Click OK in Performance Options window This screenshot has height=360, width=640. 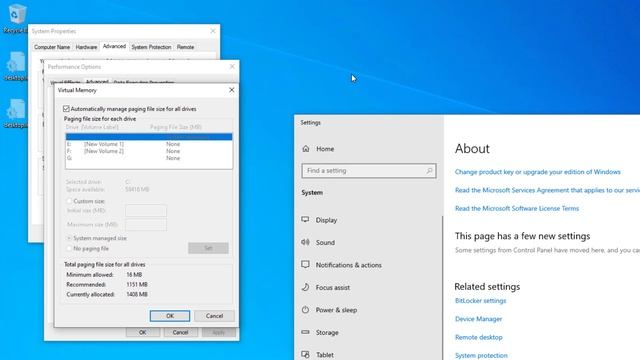tap(142, 332)
